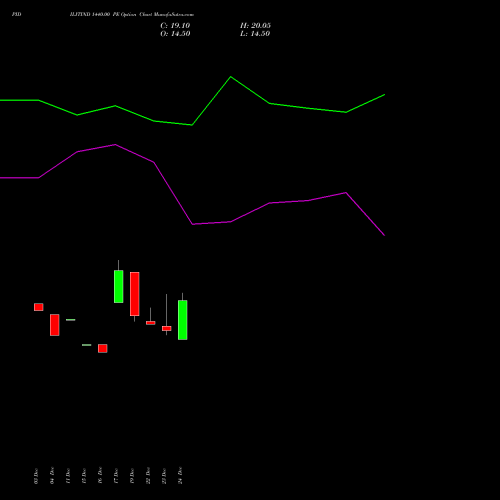
Task: Click the low price L: 14.50
Action: pyautogui.click(x=255, y=34)
